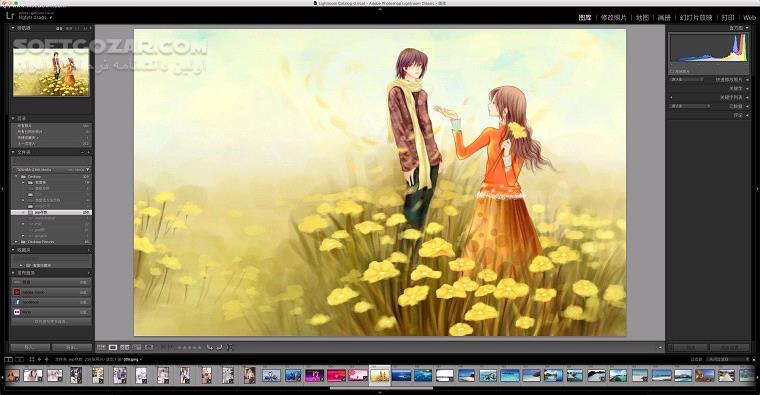Switch to Survey view in toolbar
Viewport: 760px width, 395px height.
point(137,348)
